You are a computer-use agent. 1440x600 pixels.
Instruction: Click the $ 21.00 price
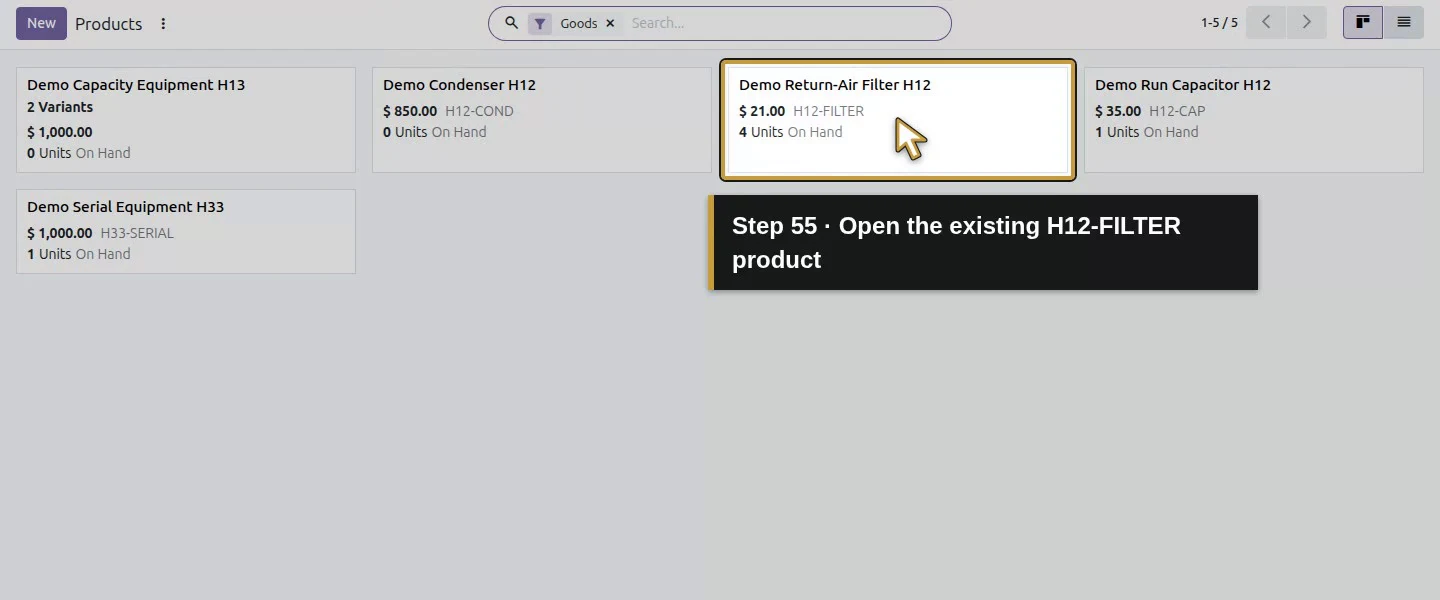762,111
